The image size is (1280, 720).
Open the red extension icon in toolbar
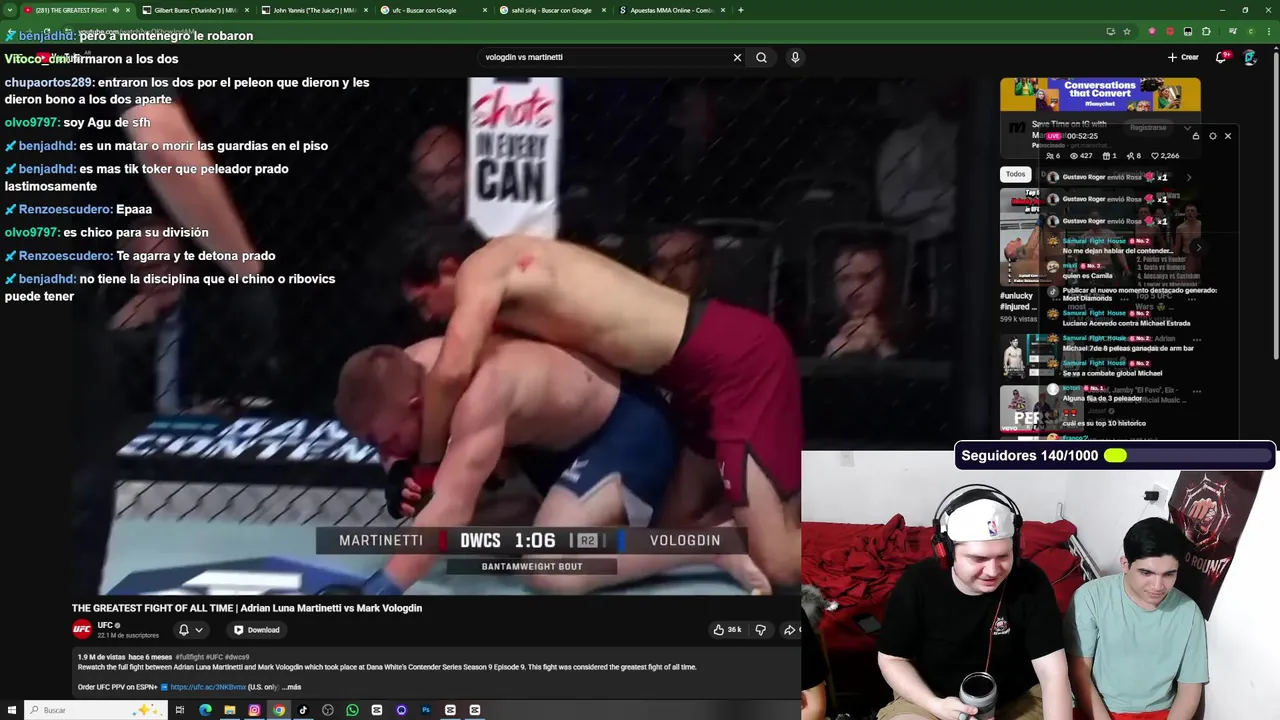(1170, 31)
